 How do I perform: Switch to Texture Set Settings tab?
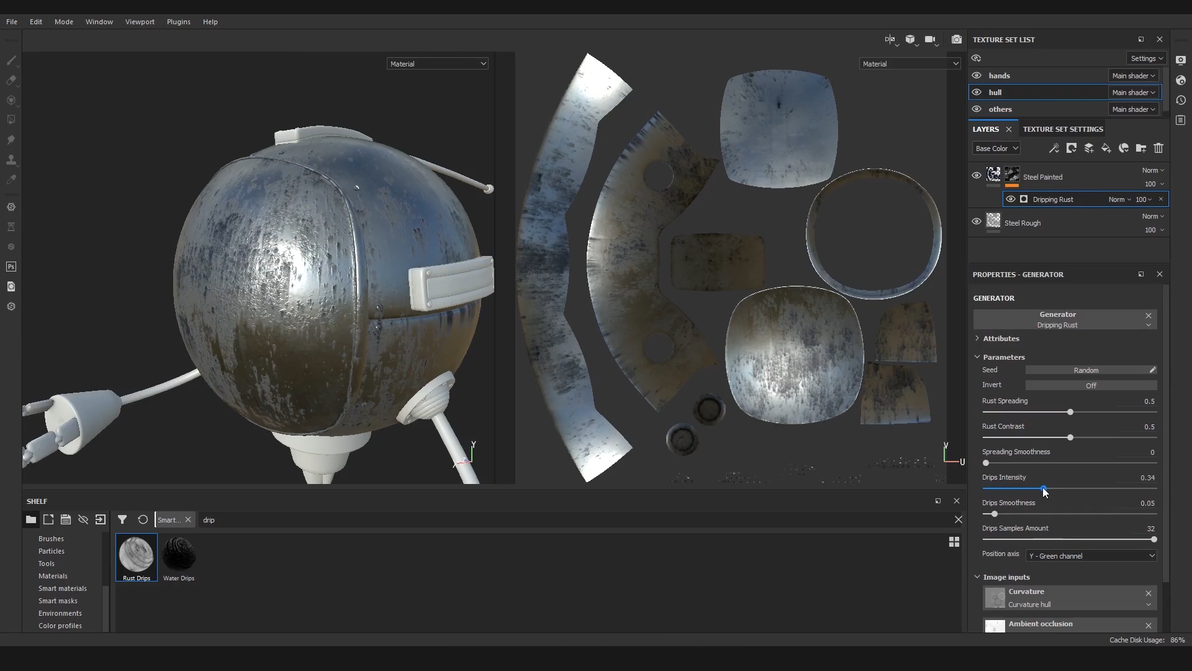[1062, 129]
